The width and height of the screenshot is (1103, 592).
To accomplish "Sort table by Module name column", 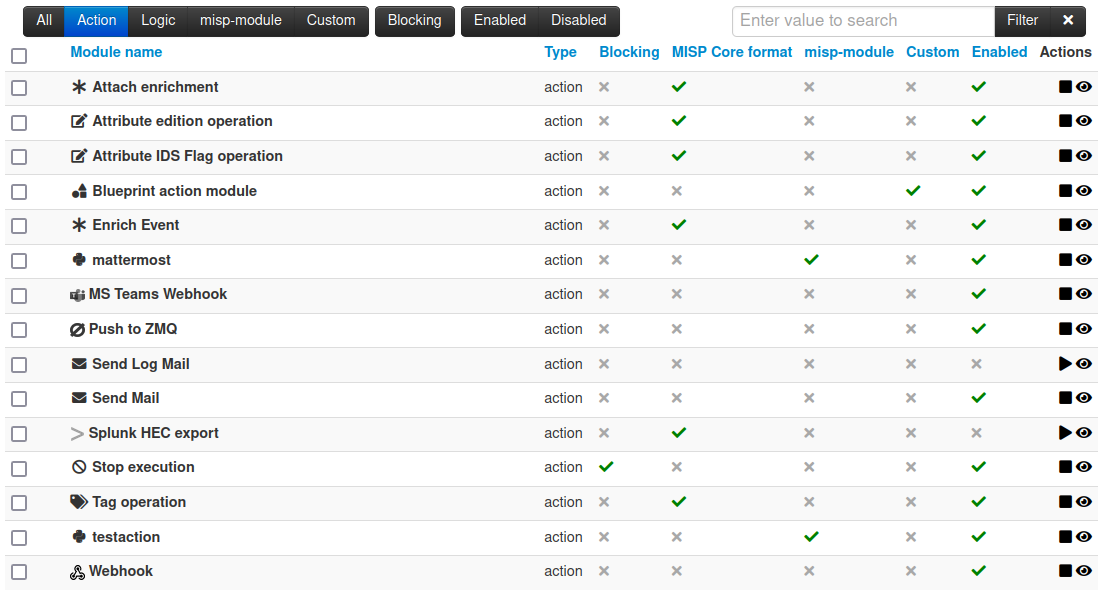I will tap(116, 52).
